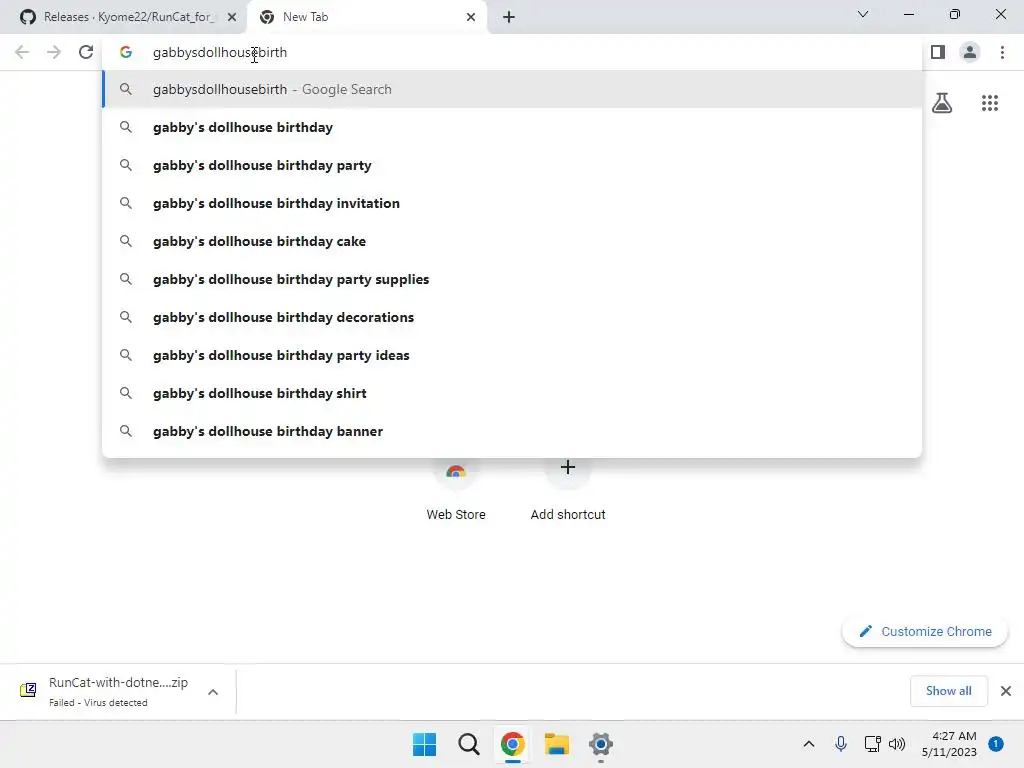Open the Windows Start menu
Image resolution: width=1024 pixels, height=768 pixels.
[x=424, y=744]
